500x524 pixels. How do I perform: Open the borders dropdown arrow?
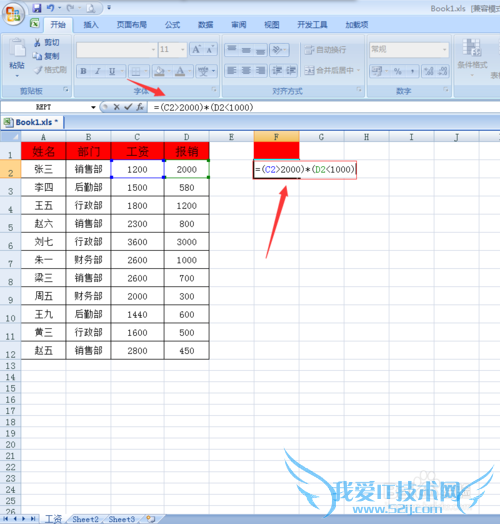pos(146,71)
